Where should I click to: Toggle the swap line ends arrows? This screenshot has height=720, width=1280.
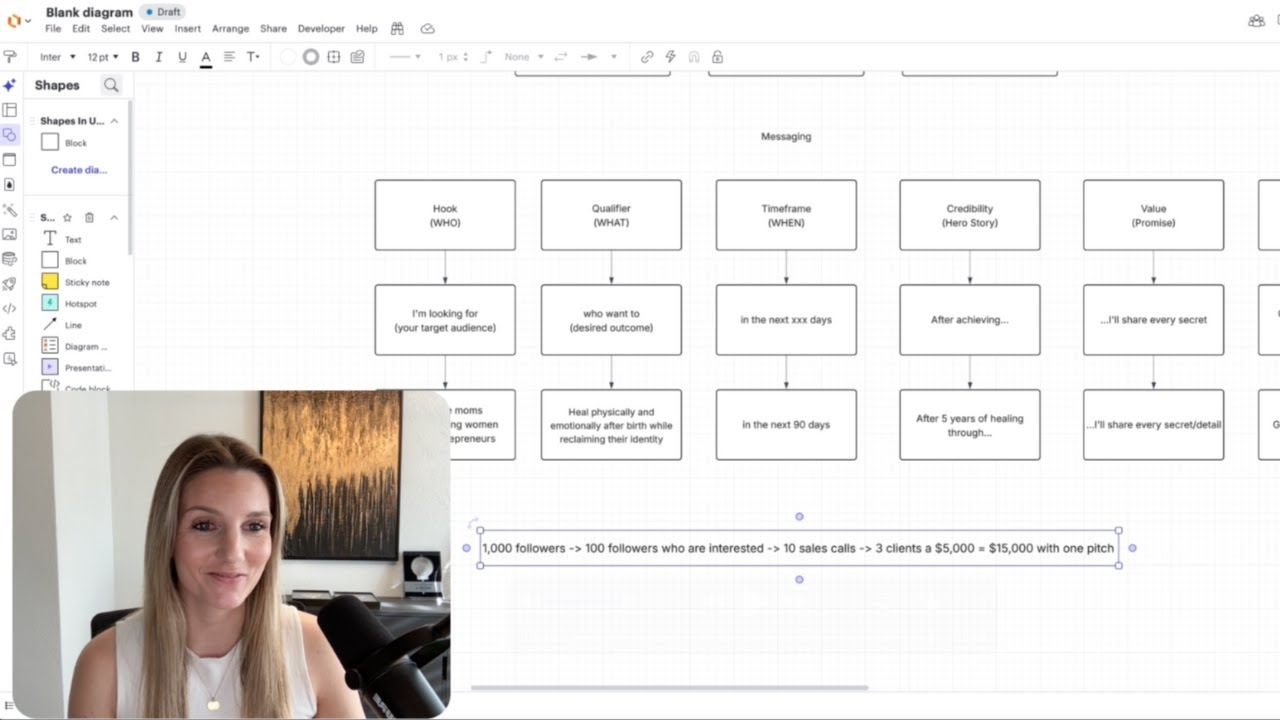[563, 57]
